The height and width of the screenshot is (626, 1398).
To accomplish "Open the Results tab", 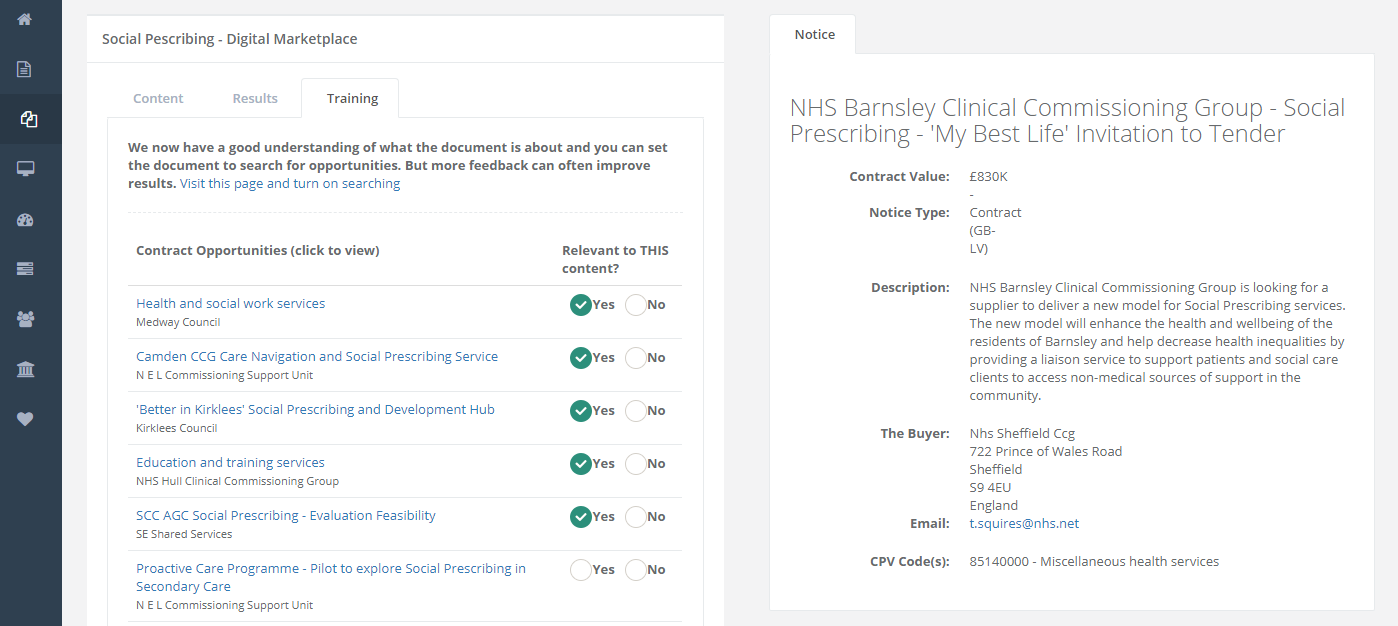I will click(255, 98).
